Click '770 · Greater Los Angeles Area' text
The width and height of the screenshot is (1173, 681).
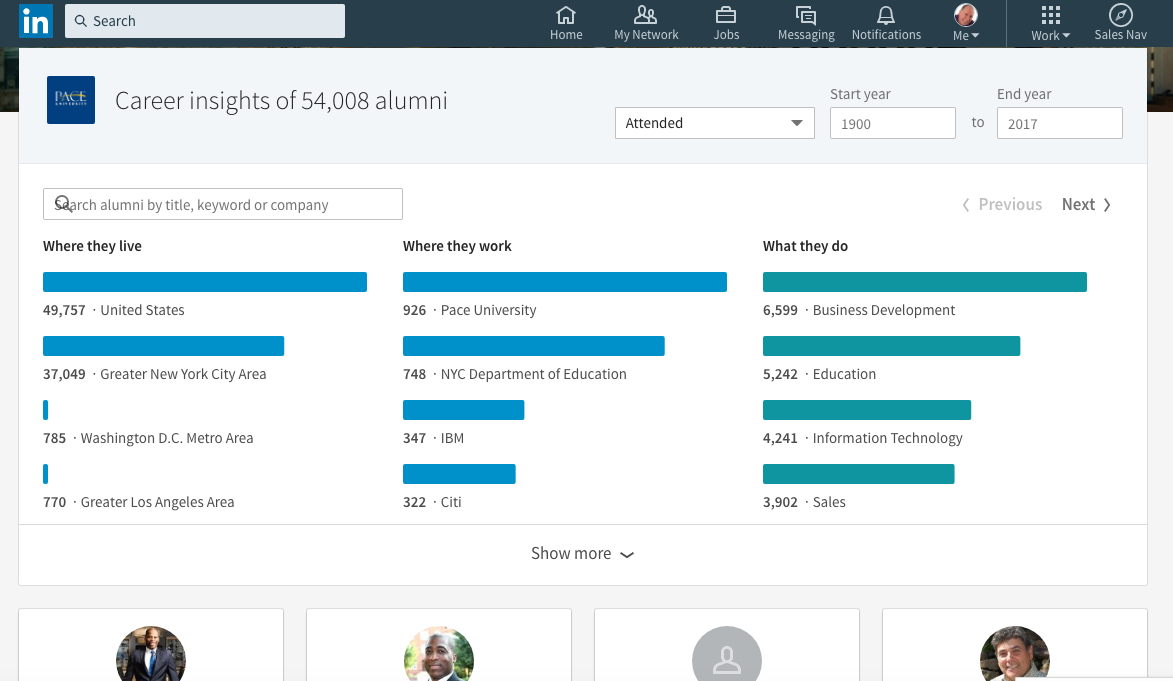pyautogui.click(x=138, y=502)
